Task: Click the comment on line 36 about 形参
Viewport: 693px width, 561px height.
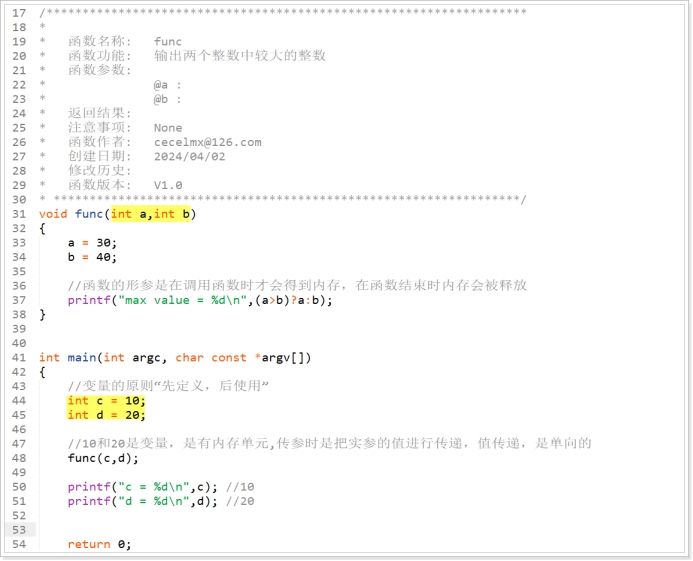Action: (x=297, y=286)
